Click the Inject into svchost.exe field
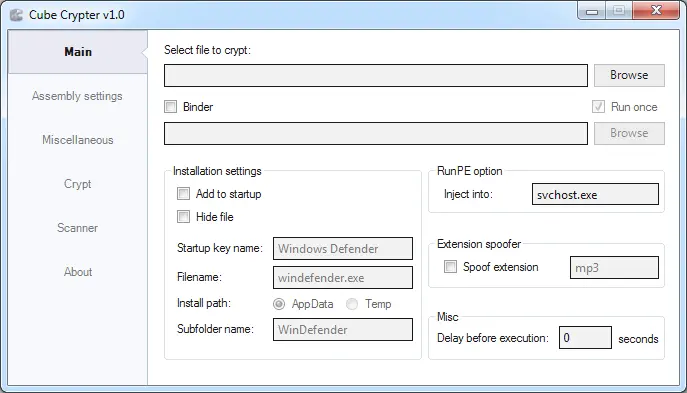The image size is (687, 393). 595,194
